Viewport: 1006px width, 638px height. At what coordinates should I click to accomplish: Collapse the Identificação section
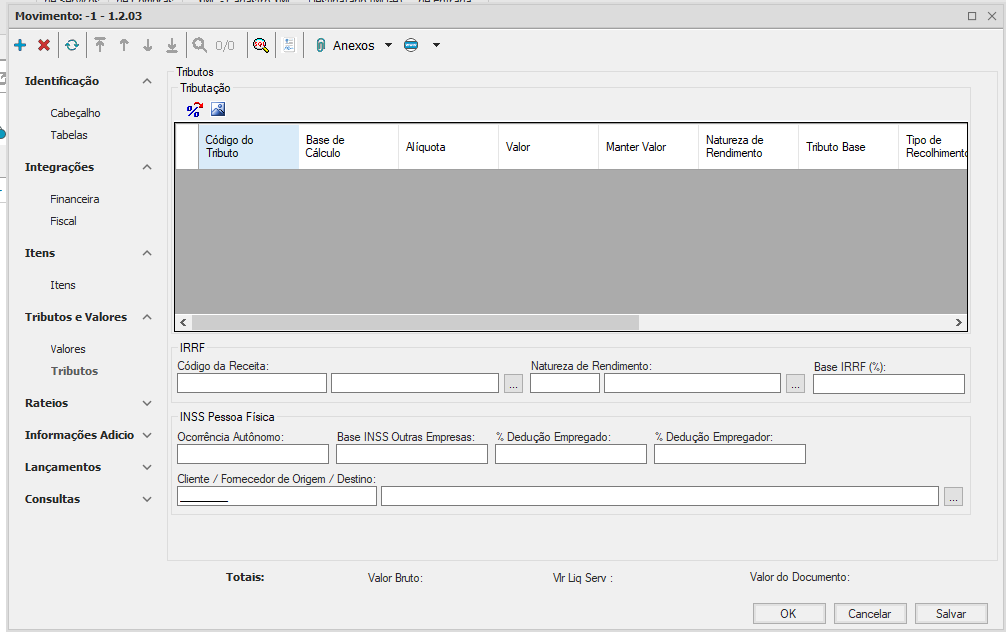[x=147, y=81]
